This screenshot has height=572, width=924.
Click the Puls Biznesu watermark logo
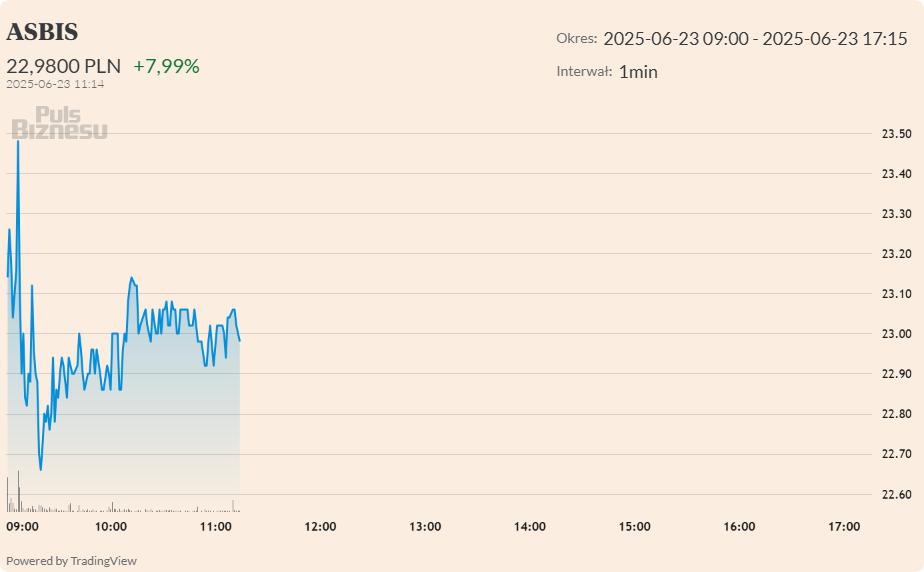[x=60, y=123]
